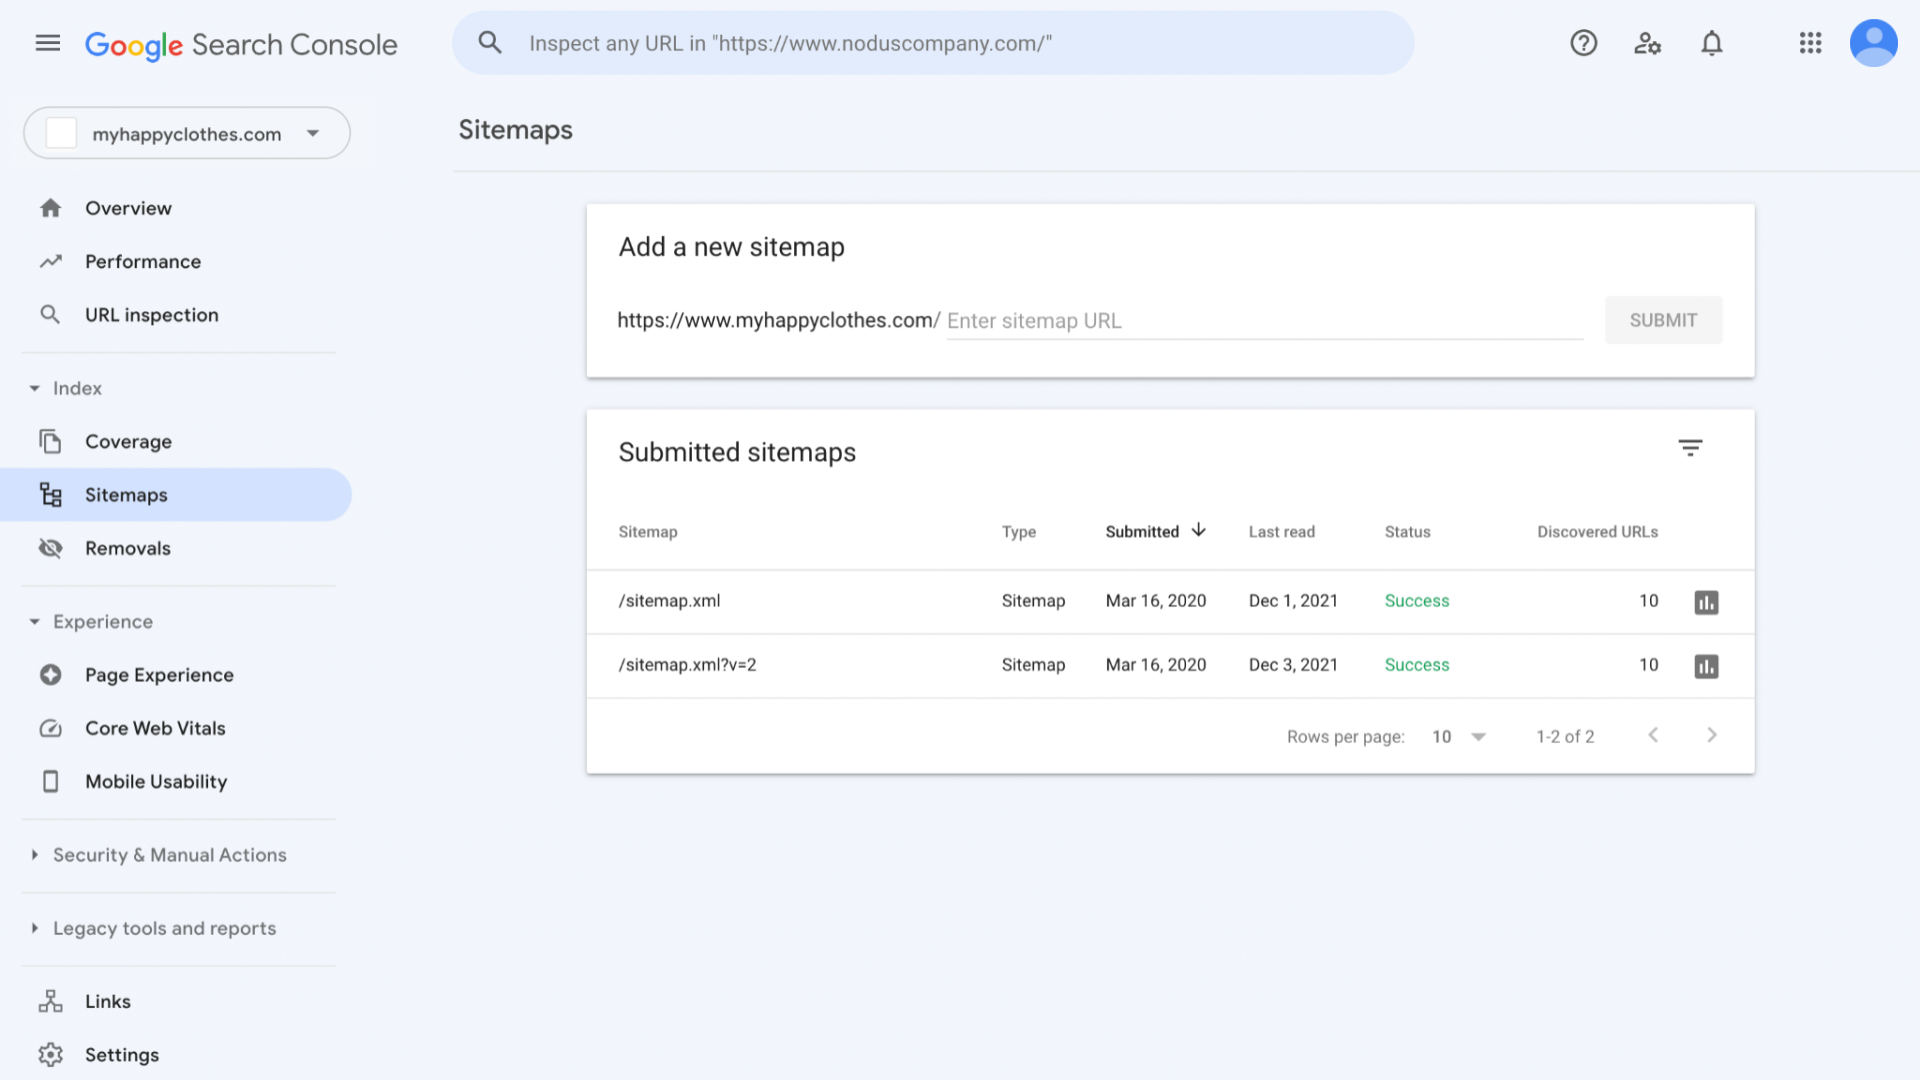Click the Overview home icon
Image resolution: width=1920 pixels, height=1080 pixels.
tap(50, 208)
